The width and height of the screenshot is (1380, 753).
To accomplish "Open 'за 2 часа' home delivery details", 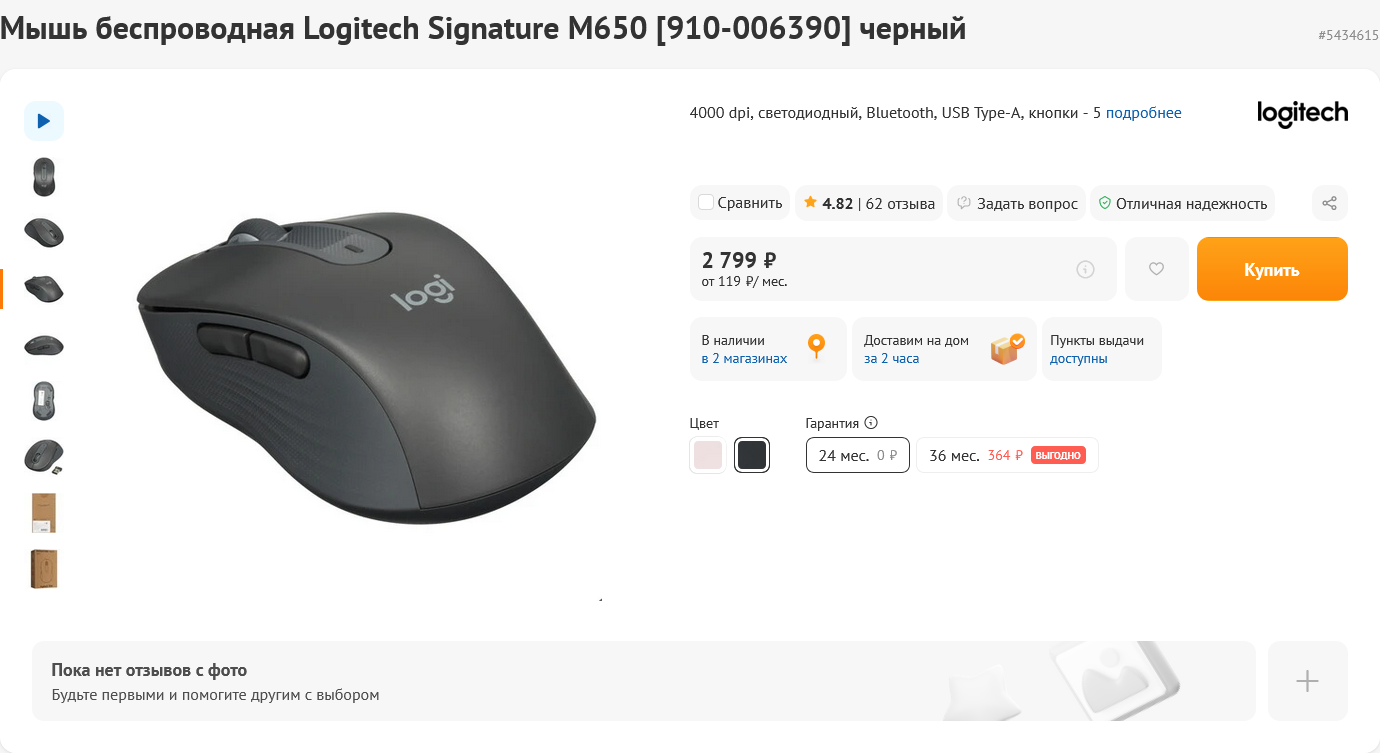I will (x=892, y=359).
